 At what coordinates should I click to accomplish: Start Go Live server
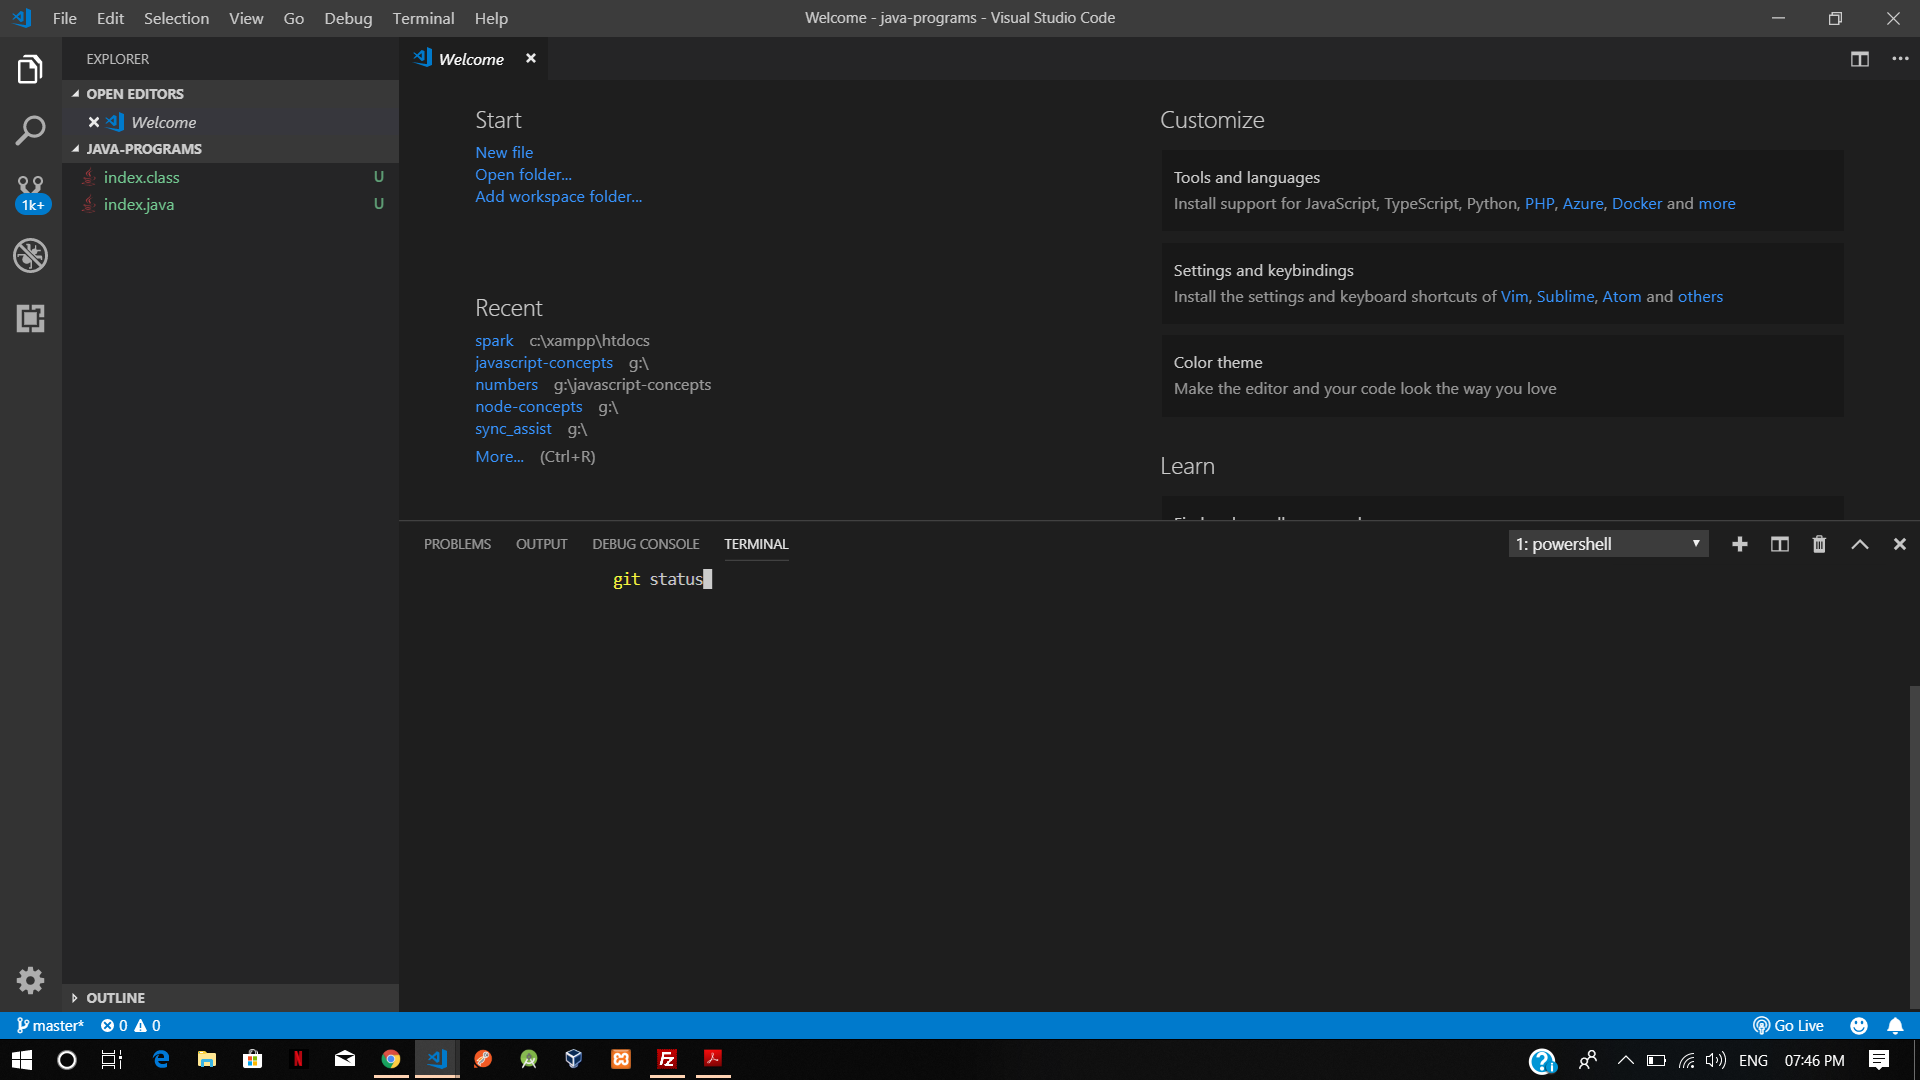[x=1788, y=1025]
